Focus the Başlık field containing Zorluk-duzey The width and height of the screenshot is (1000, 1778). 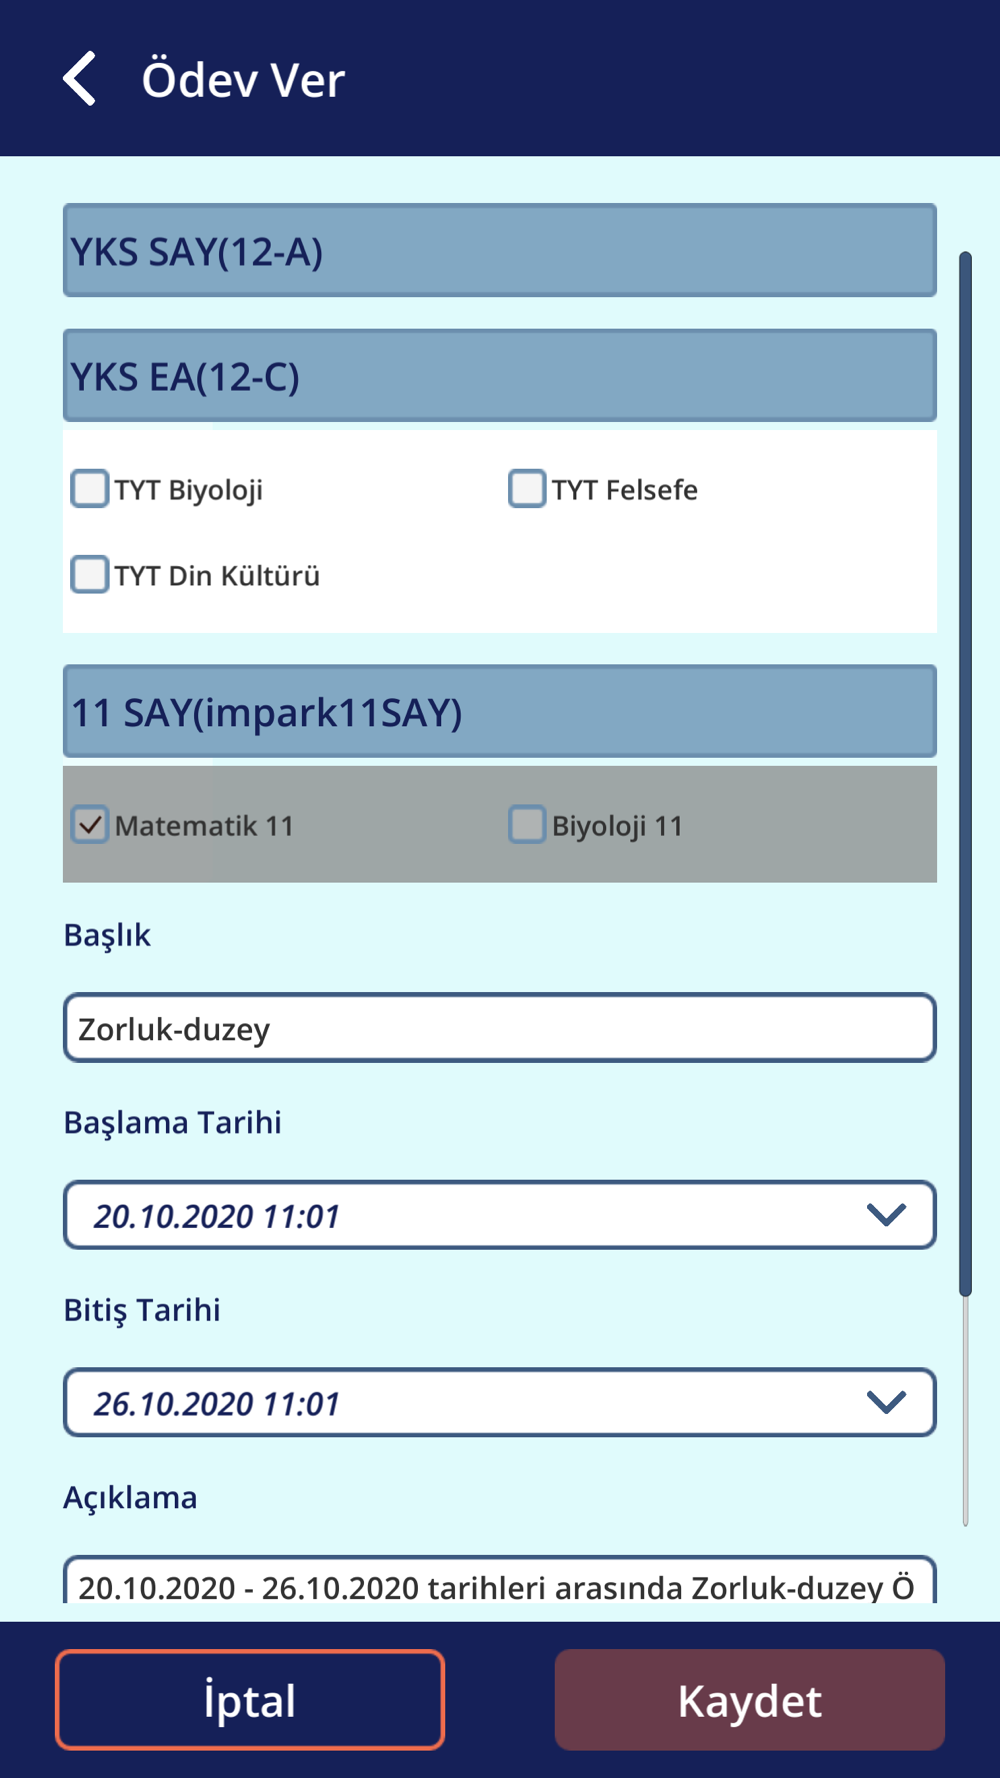[x=500, y=1028]
